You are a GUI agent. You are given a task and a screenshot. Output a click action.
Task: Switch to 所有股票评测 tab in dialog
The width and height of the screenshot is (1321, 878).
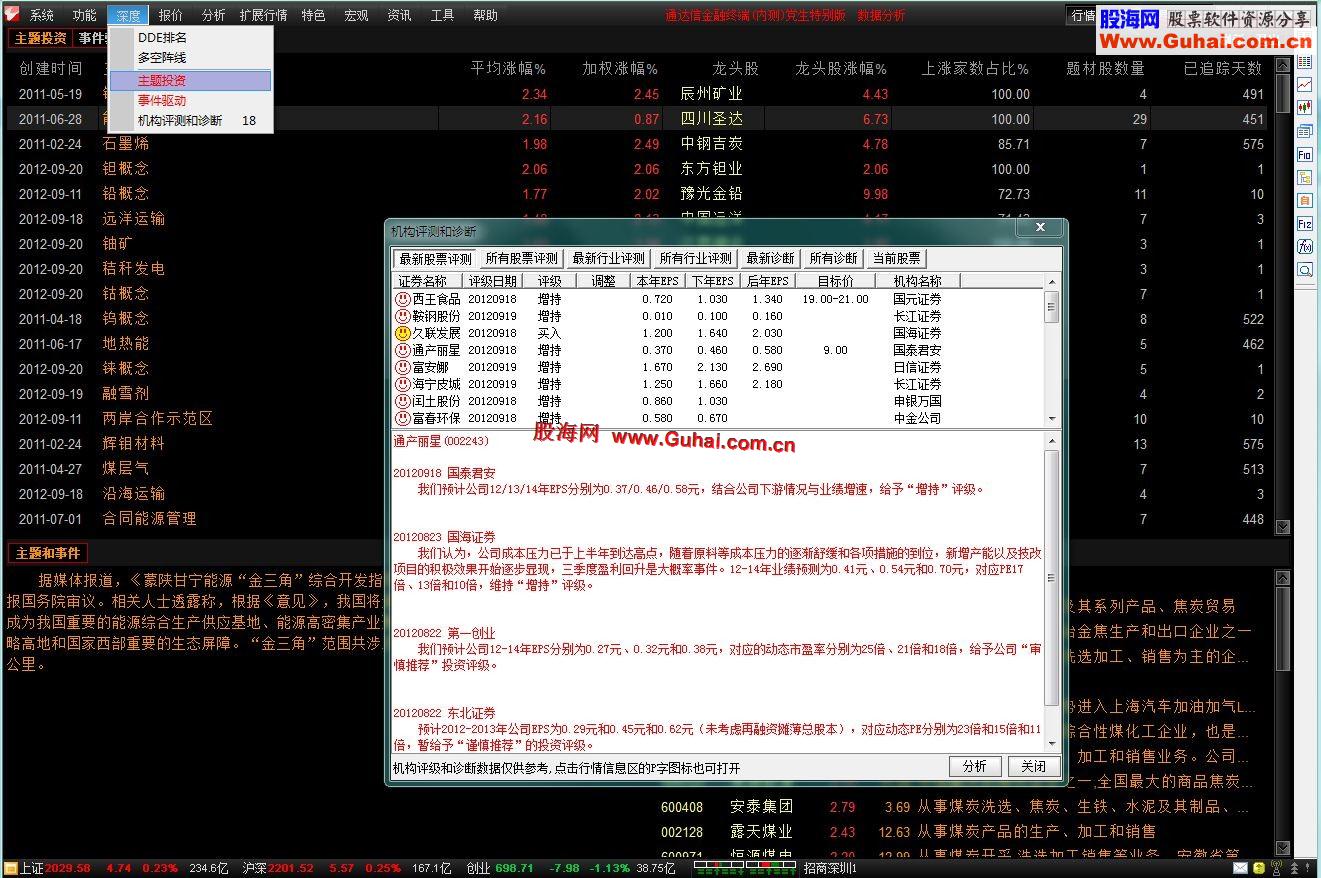(521, 258)
